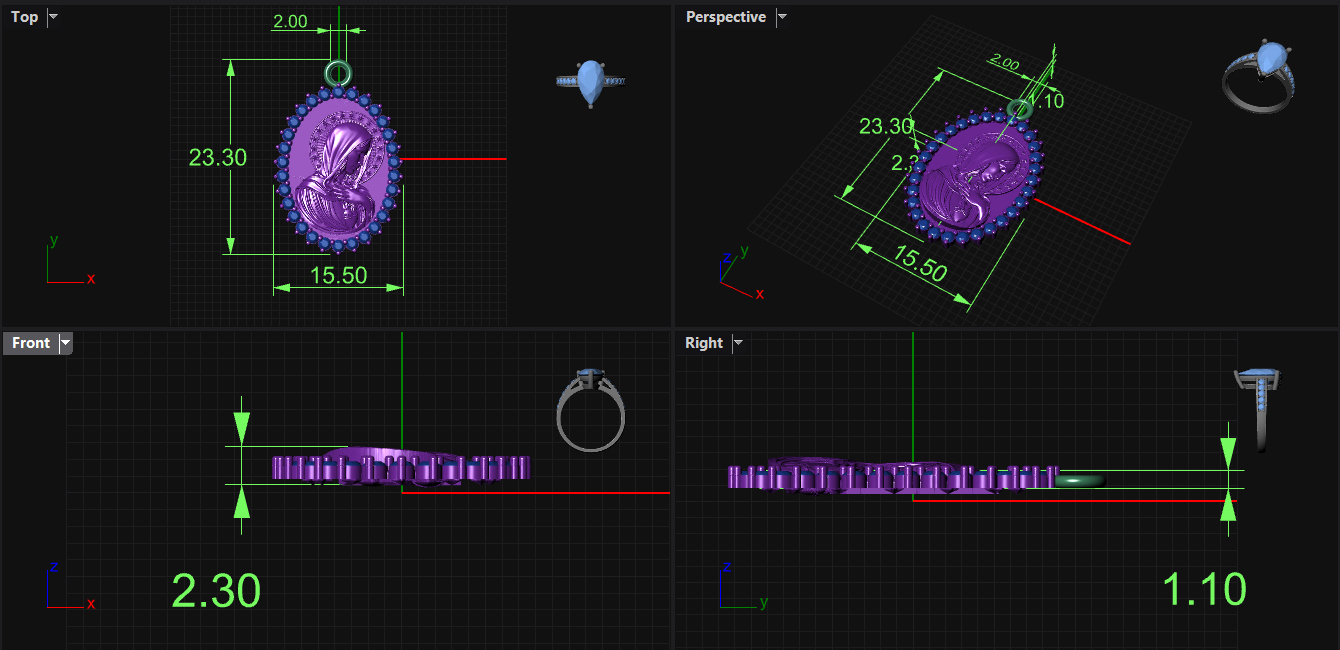Select the Front viewport title label
The width and height of the screenshot is (1340, 650).
(x=31, y=343)
